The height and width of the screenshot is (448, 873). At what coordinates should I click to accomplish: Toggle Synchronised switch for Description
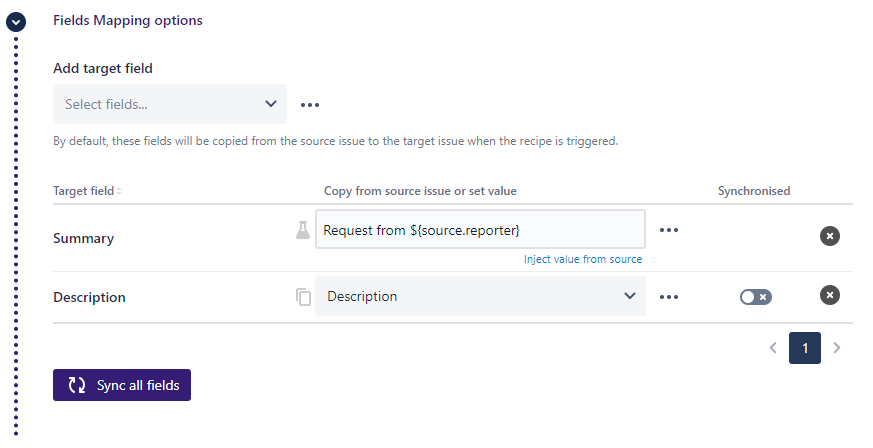coord(756,296)
